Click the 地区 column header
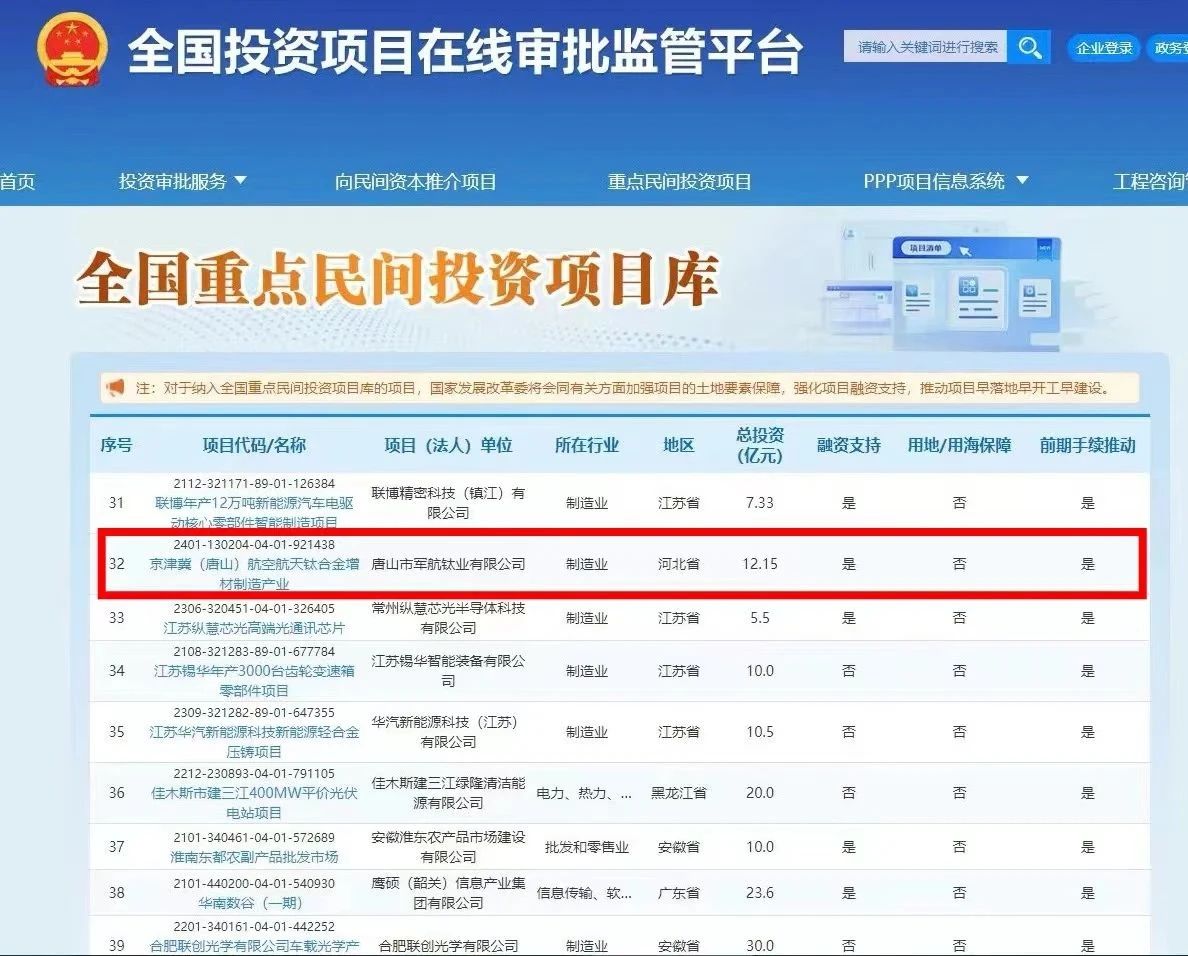This screenshot has height=956, width=1188. 678,445
